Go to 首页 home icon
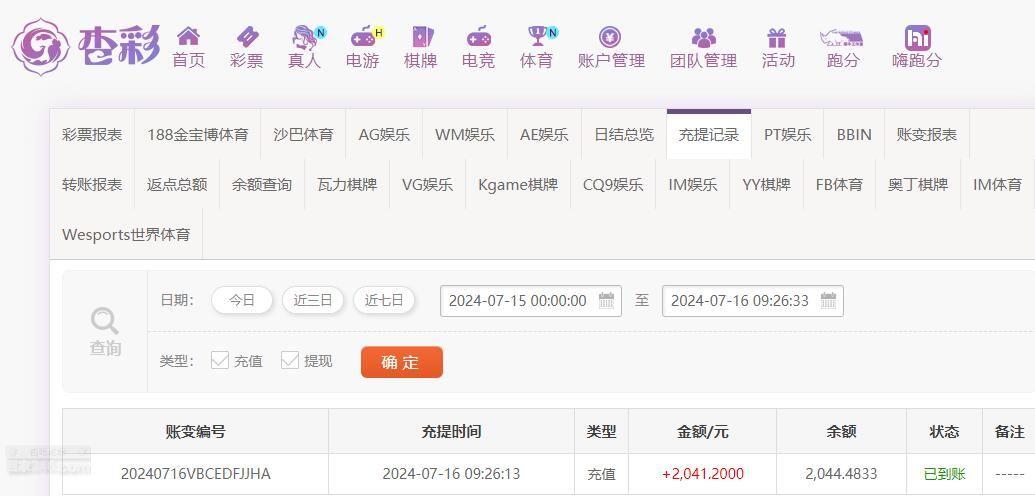The image size is (1035, 496). [x=189, y=36]
